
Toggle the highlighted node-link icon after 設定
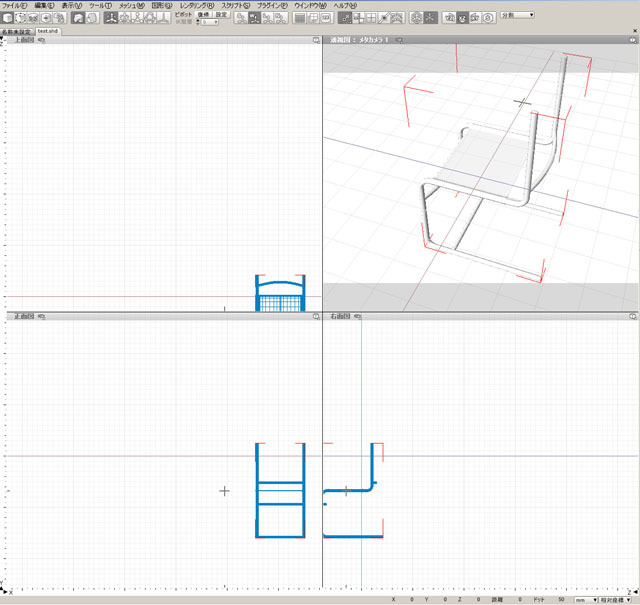(254, 18)
